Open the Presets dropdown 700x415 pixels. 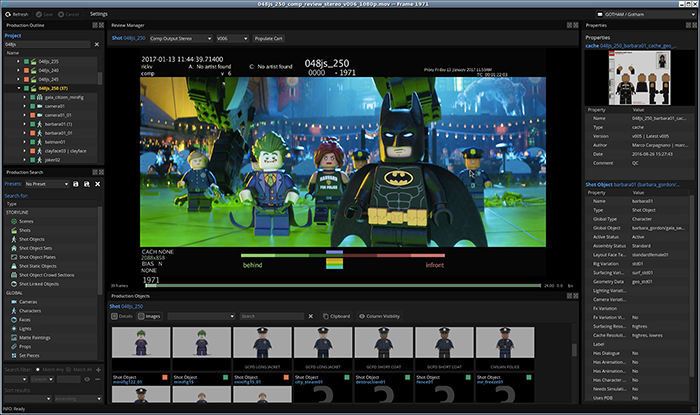coord(46,184)
